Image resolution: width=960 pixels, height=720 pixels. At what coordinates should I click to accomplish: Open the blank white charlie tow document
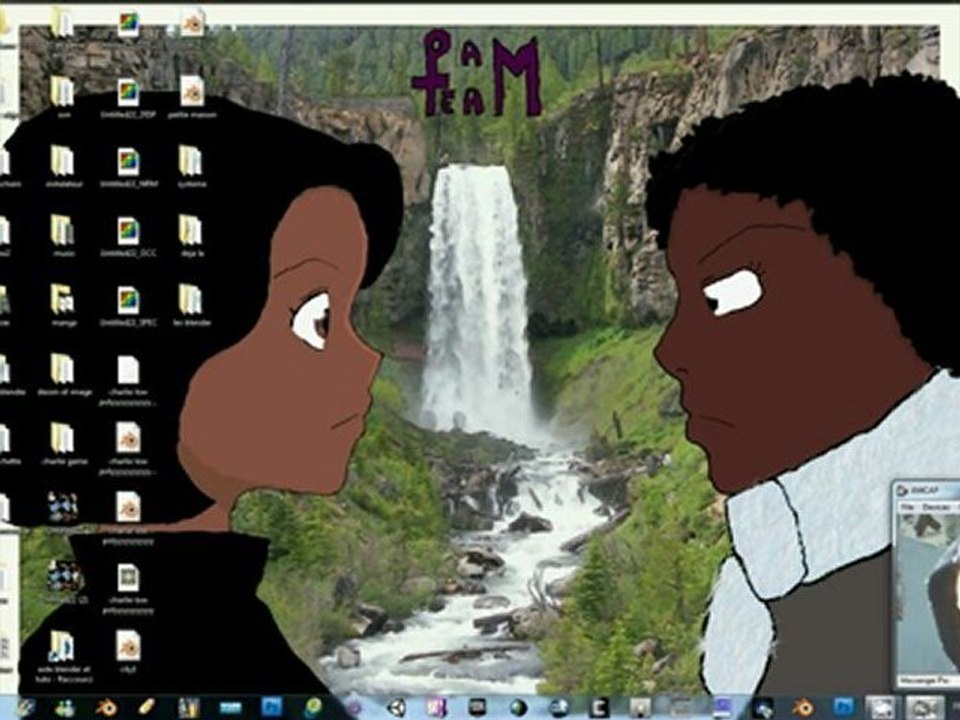pyautogui.click(x=129, y=380)
